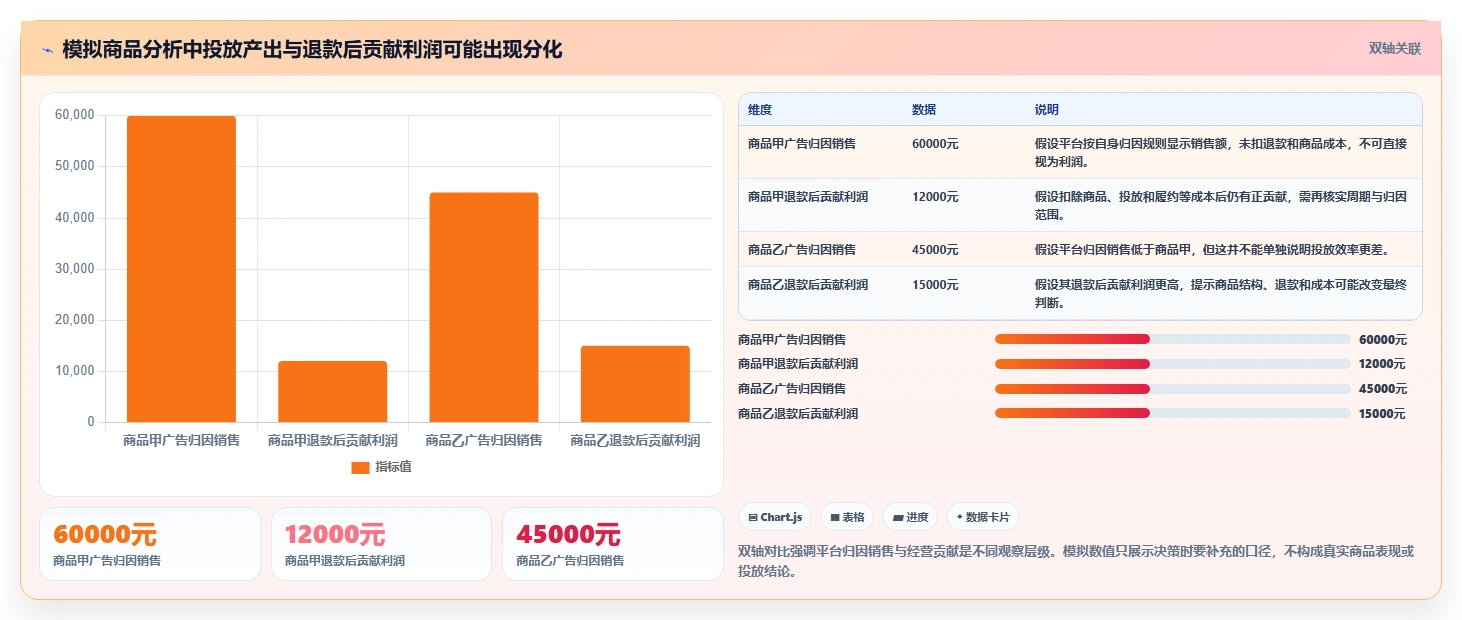Click the 双轴关联 label in header

pos(1394,48)
